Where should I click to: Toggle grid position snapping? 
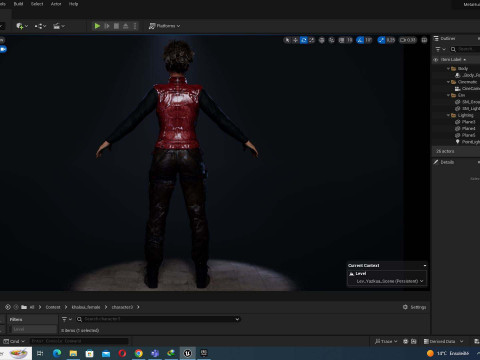pyautogui.click(x=342, y=40)
